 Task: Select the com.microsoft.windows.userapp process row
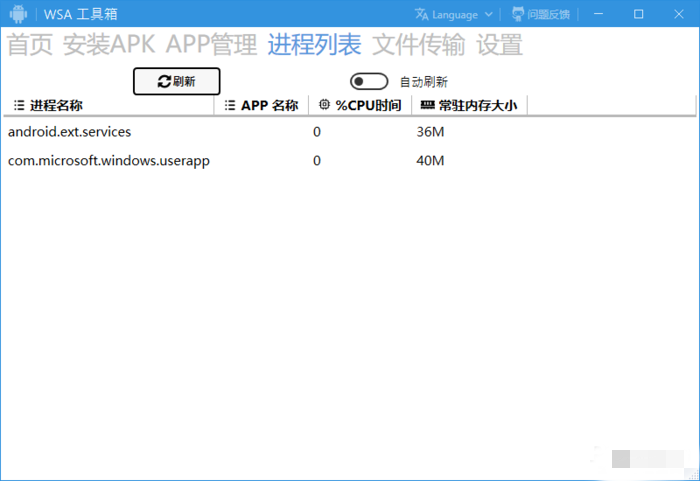[108, 160]
